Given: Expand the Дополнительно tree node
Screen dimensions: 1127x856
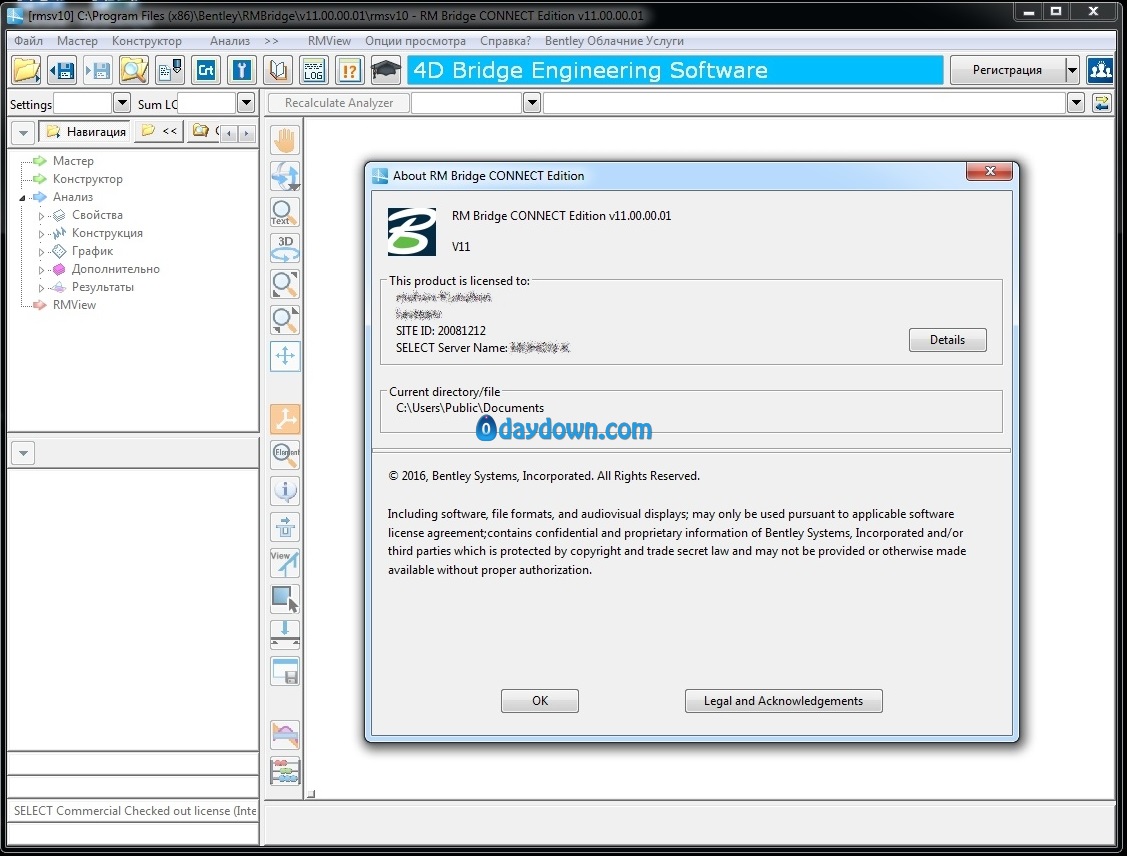Looking at the screenshot, I should tap(41, 270).
